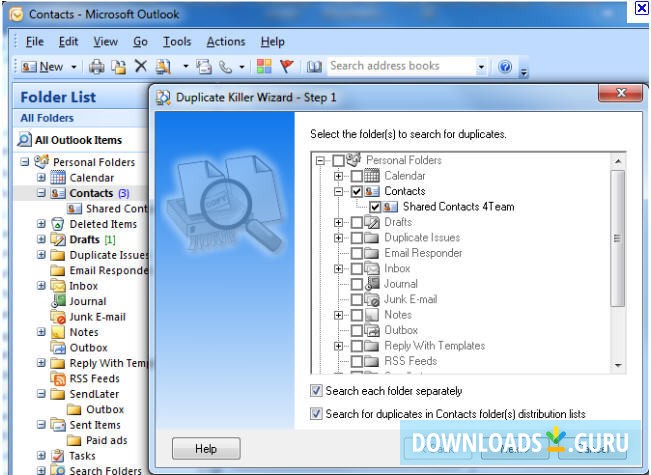Toggle Search each folder separately checkbox
651x475 pixels.
[316, 390]
